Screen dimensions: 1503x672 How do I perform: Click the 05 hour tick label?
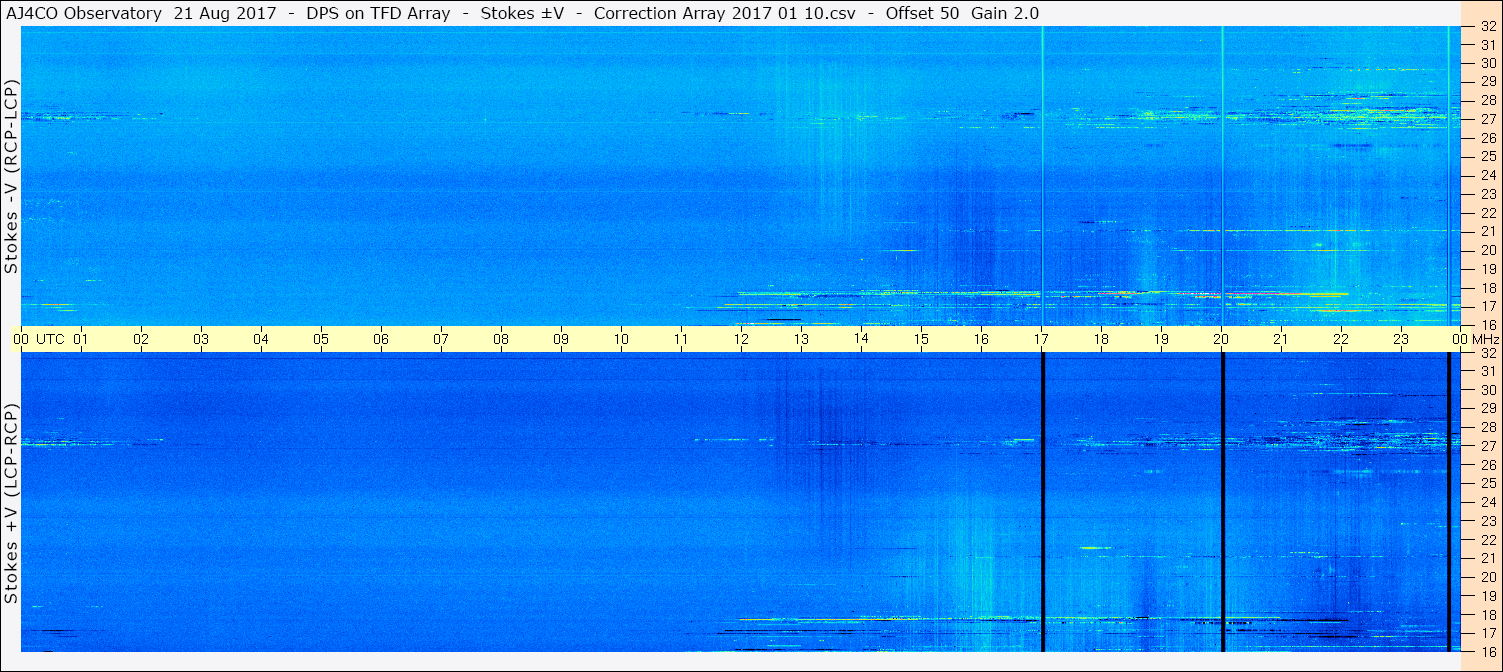[321, 340]
